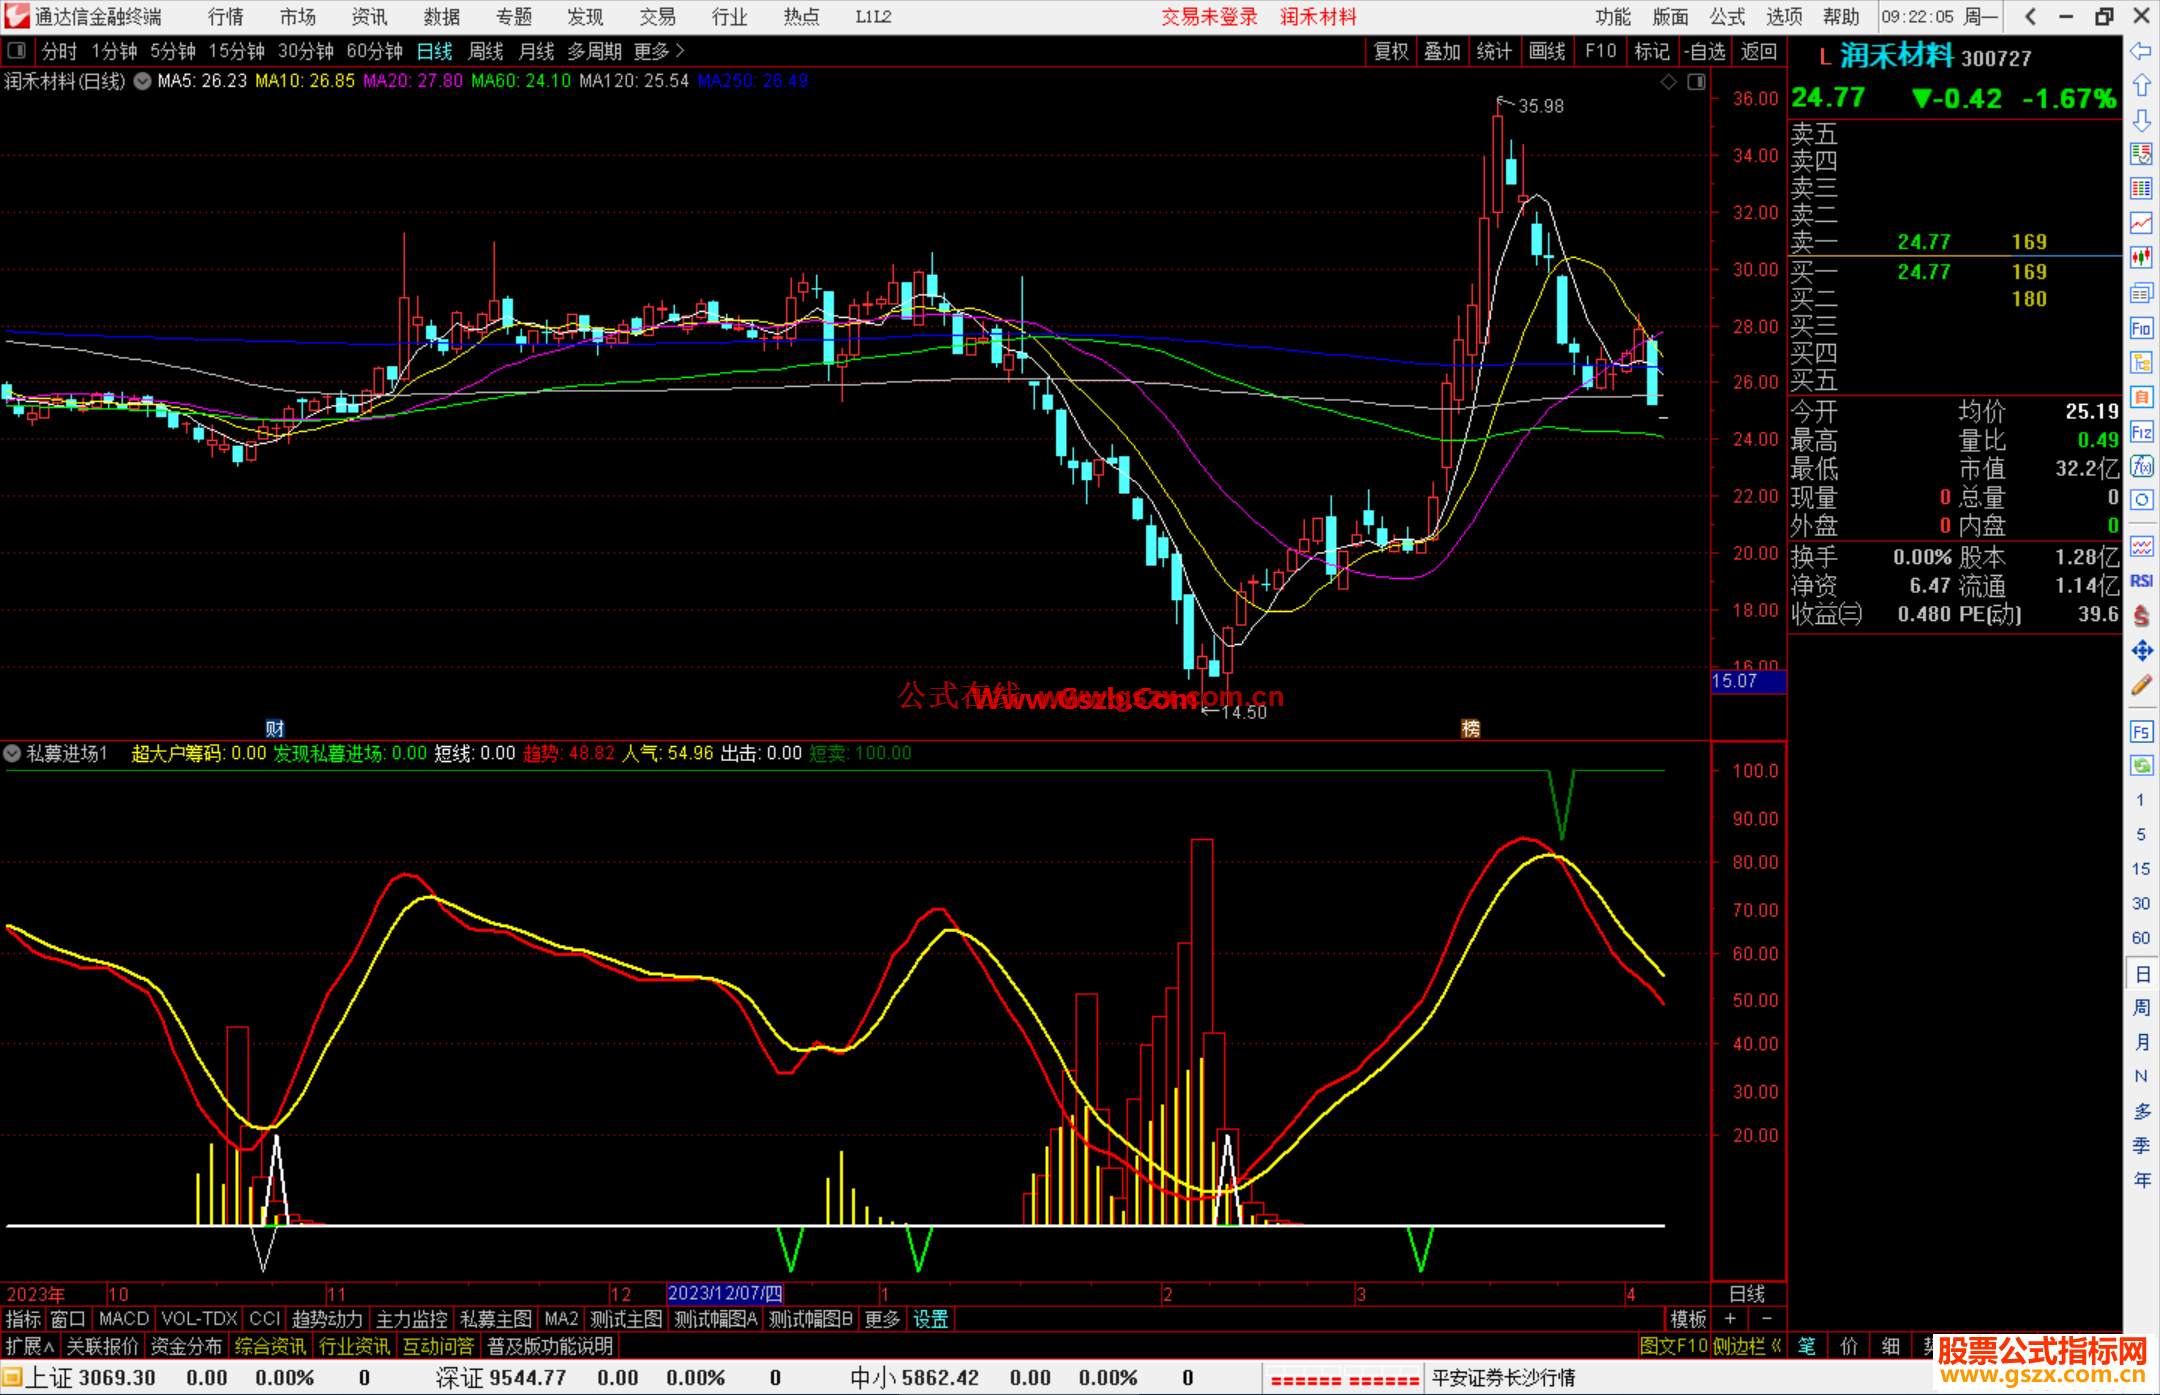Click the plus zoom button beside 模板
This screenshot has height=1395, width=2160.
click(x=1730, y=1319)
